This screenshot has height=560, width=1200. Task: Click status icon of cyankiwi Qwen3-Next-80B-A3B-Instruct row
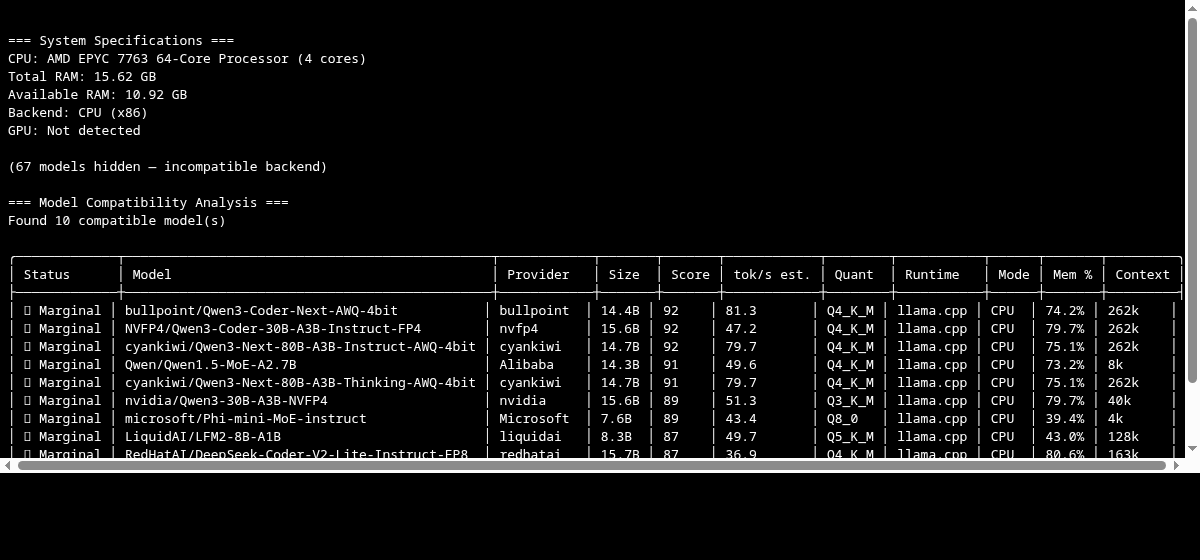point(28,347)
